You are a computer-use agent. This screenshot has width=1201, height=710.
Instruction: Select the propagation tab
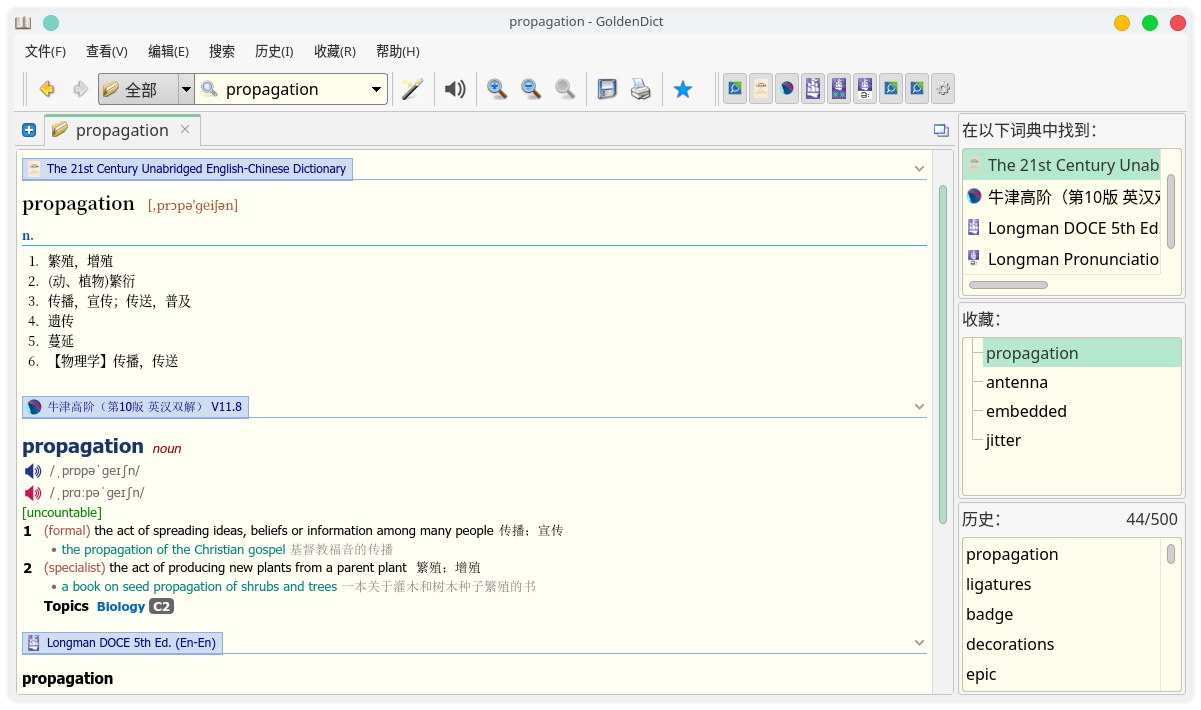(x=122, y=130)
